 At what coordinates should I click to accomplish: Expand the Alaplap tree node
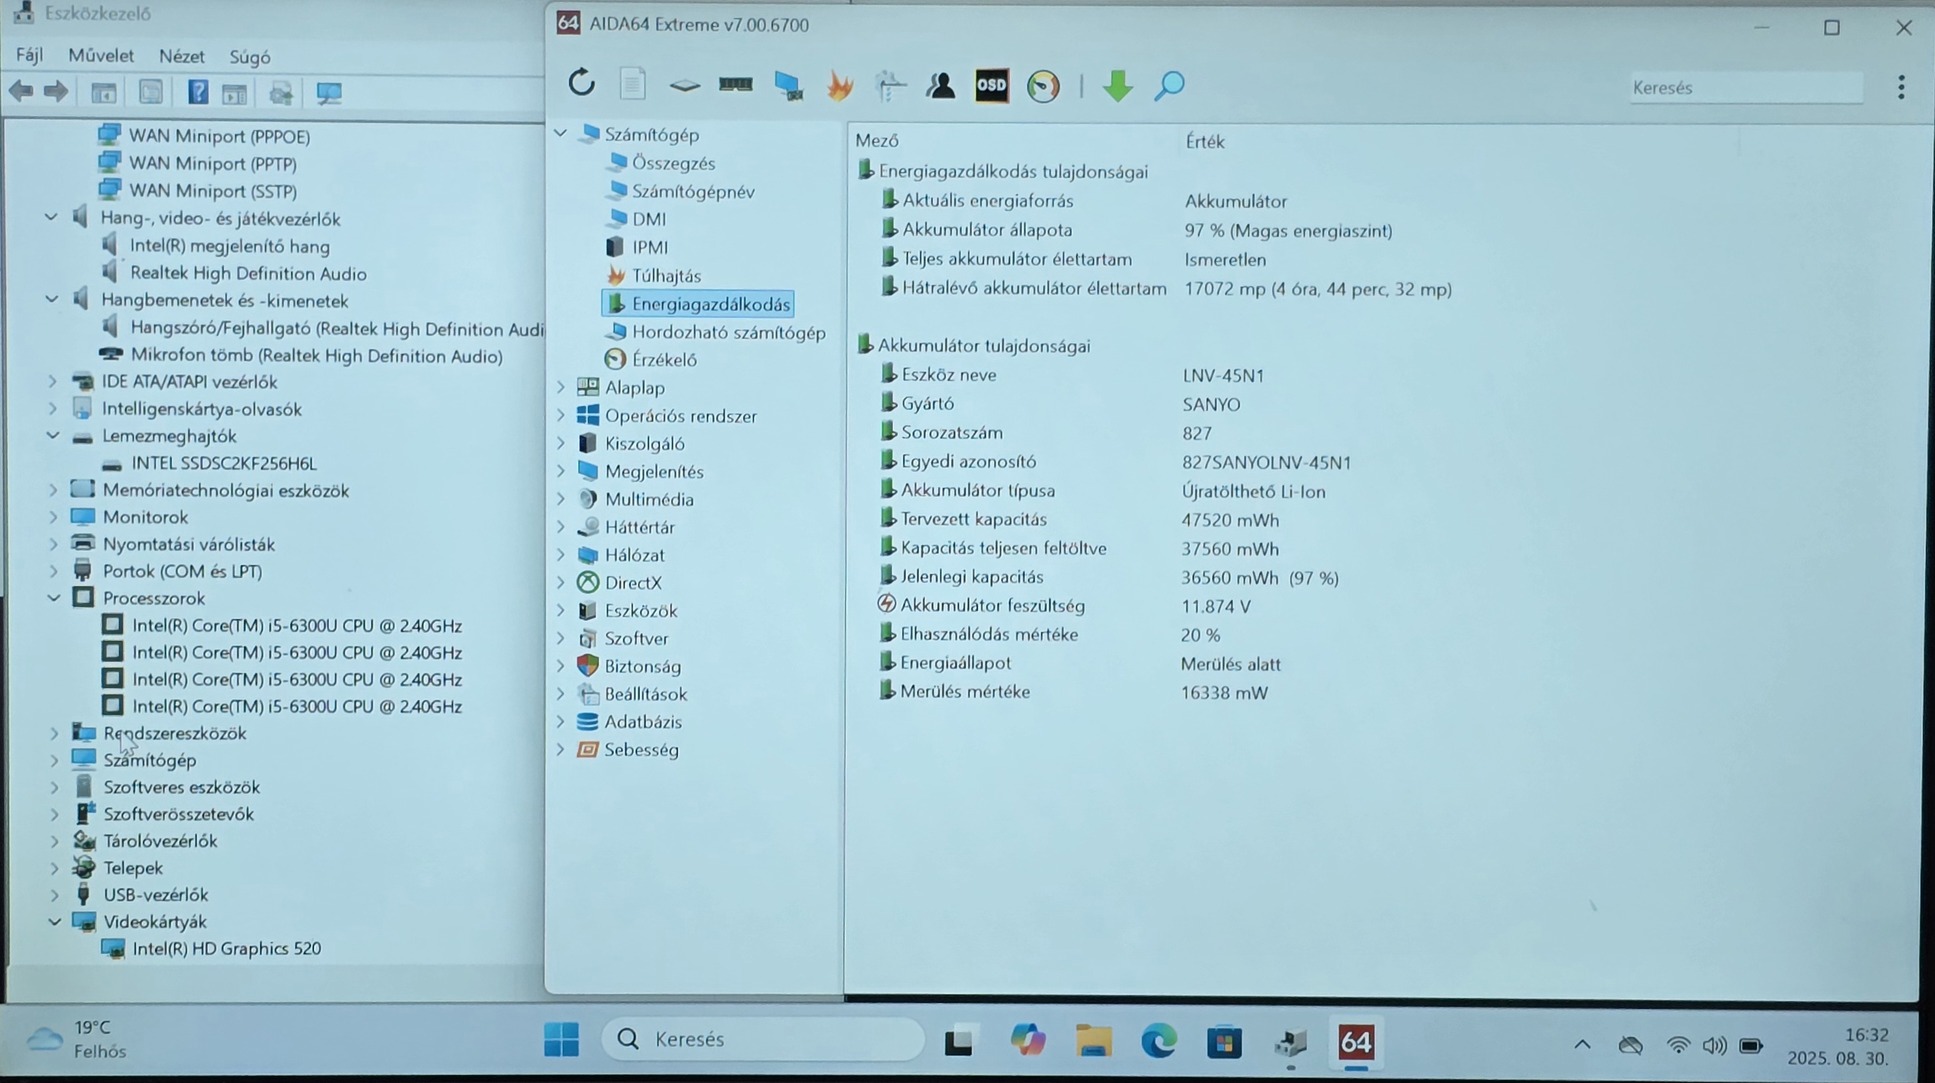click(561, 388)
